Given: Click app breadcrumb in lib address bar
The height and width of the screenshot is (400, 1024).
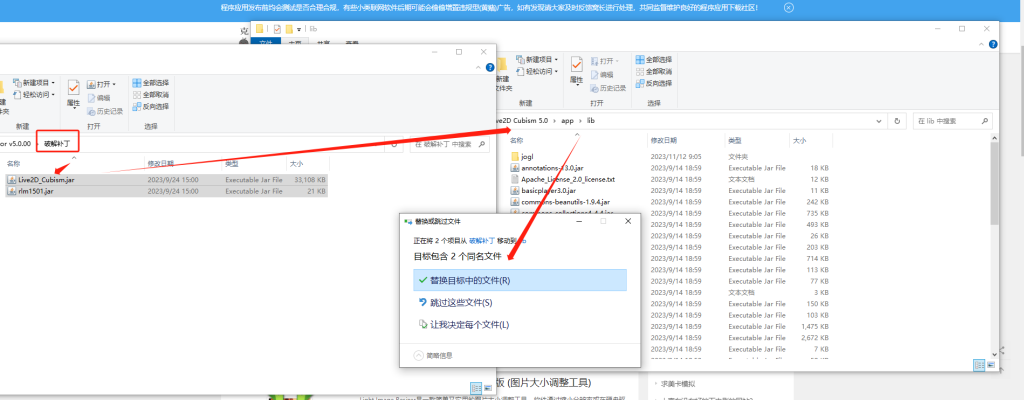Looking at the screenshot, I should click(568, 121).
